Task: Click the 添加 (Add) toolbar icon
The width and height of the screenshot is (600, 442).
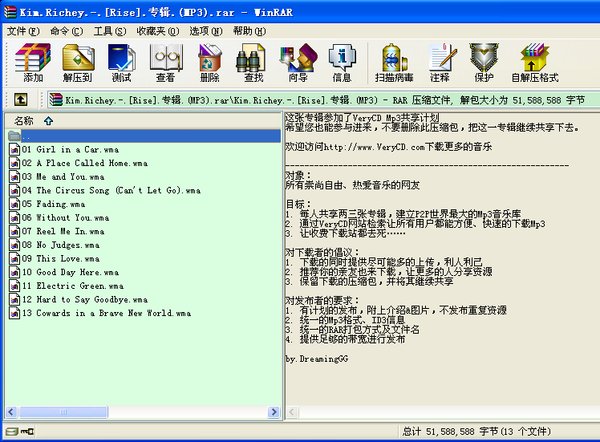Action: [x=33, y=63]
